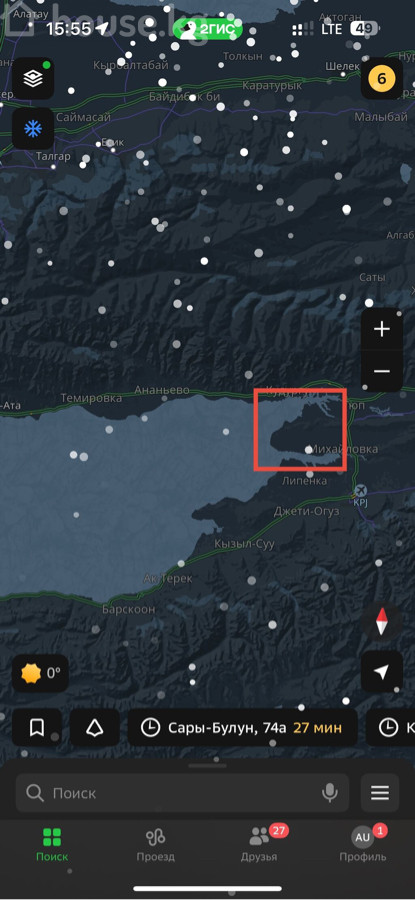Screen dimensions: 415x900
Task: Open the Профиль tab
Action: [x=363, y=845]
